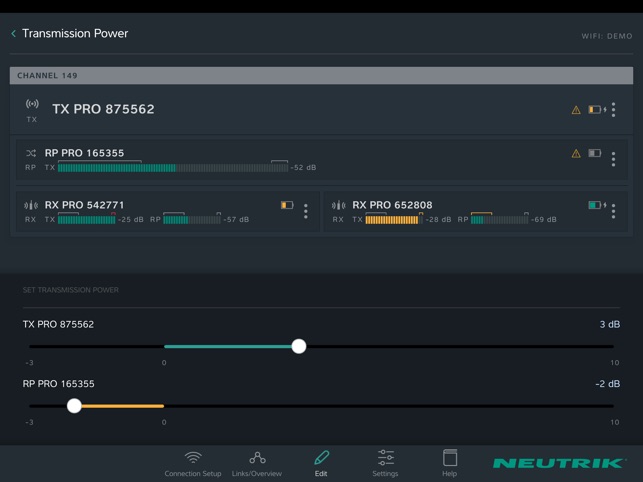Select the RP PRO 165355 device row name

[84, 153]
